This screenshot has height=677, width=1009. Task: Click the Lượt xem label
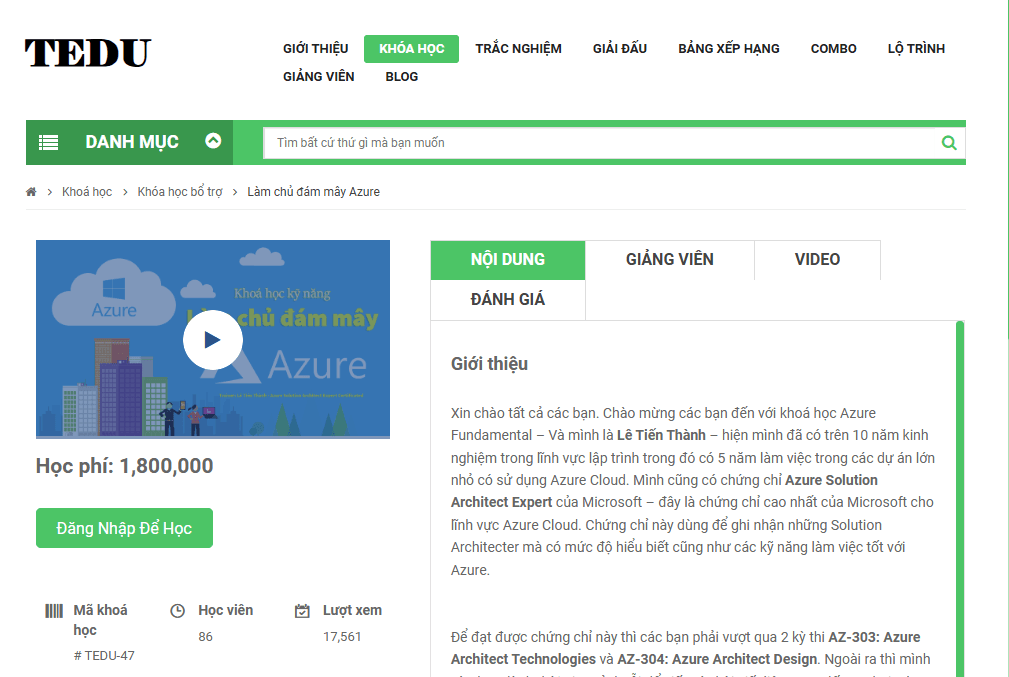(352, 610)
